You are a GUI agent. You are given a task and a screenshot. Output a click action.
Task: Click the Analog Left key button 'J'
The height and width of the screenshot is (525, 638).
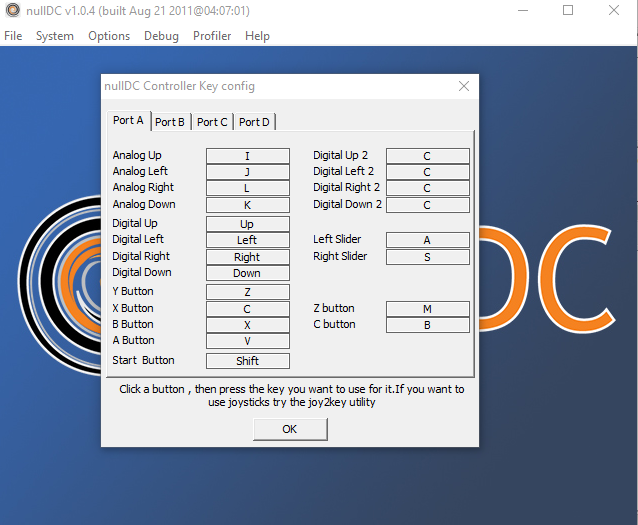click(247, 172)
